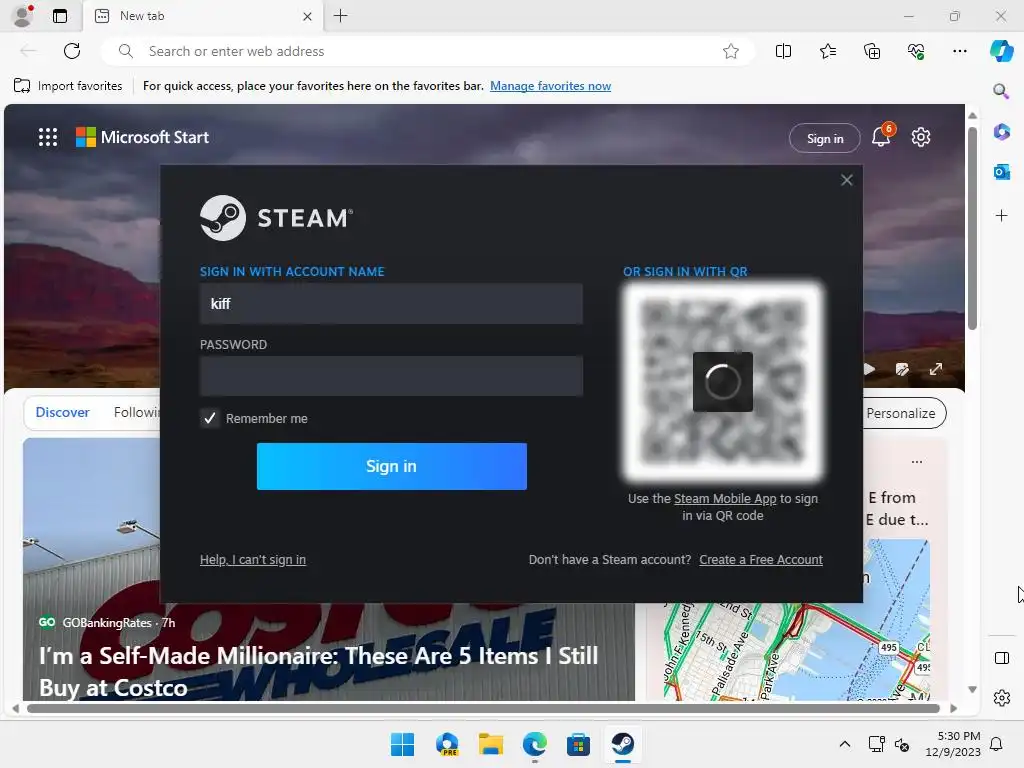Click Import favorites on favorites bar

click(x=68, y=86)
